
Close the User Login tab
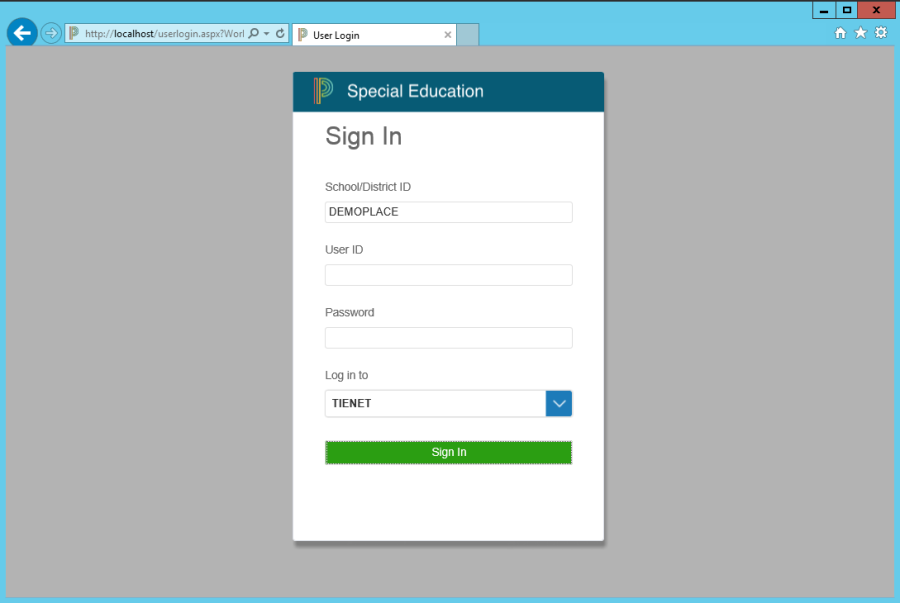(447, 35)
